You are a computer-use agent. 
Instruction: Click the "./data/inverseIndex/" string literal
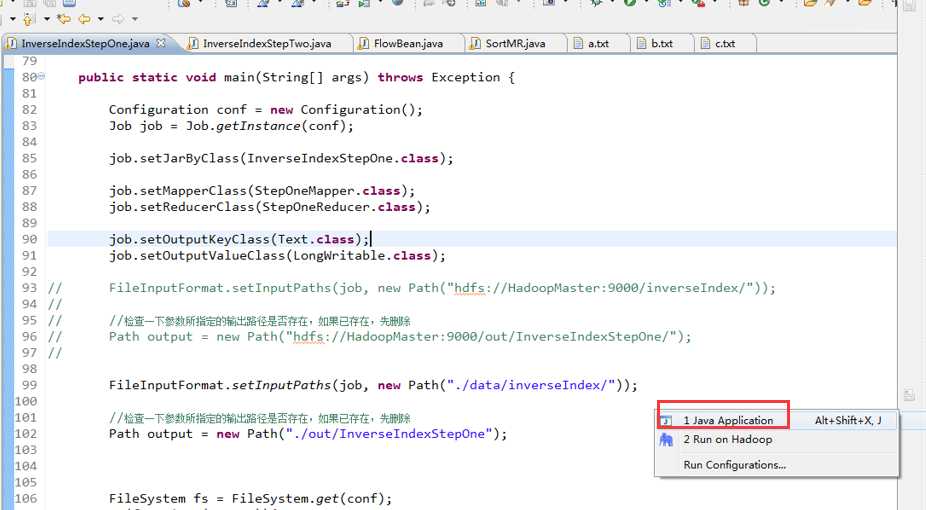coord(532,385)
